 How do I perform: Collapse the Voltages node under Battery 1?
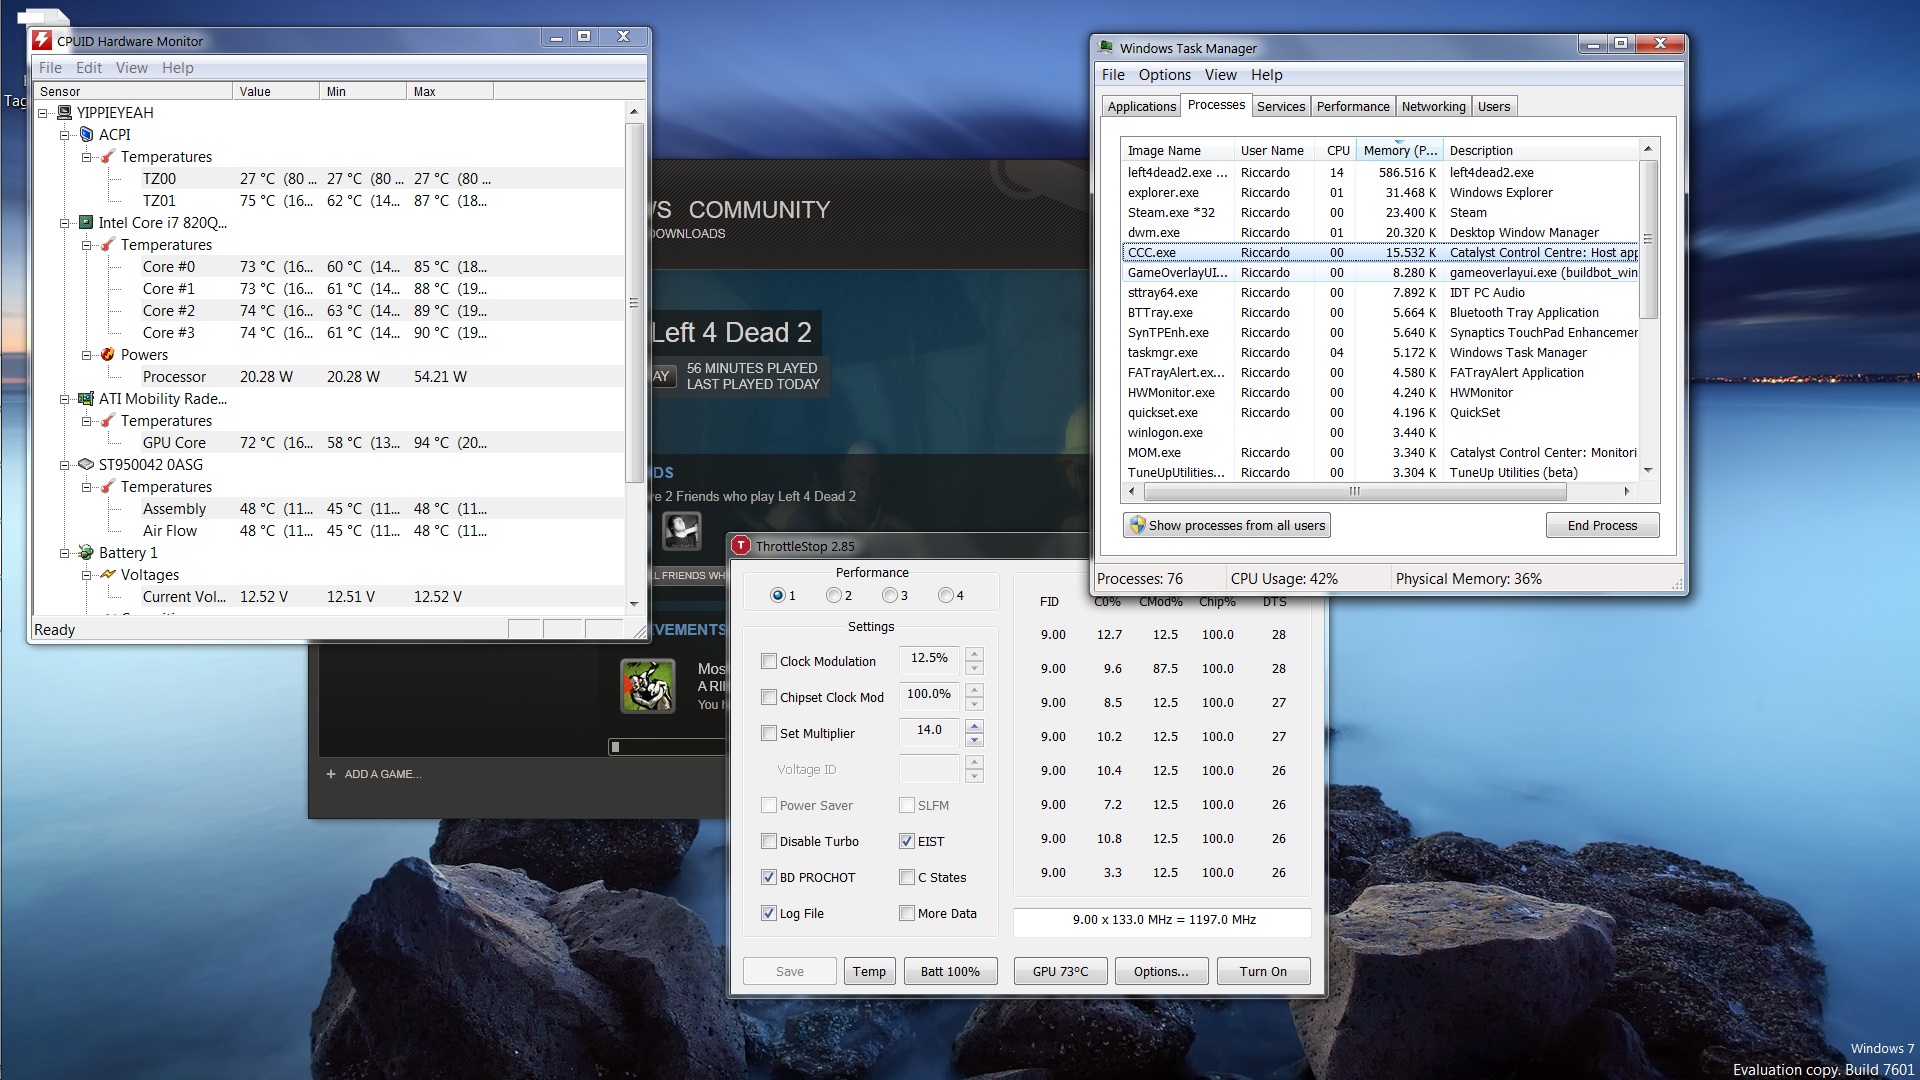(x=87, y=575)
